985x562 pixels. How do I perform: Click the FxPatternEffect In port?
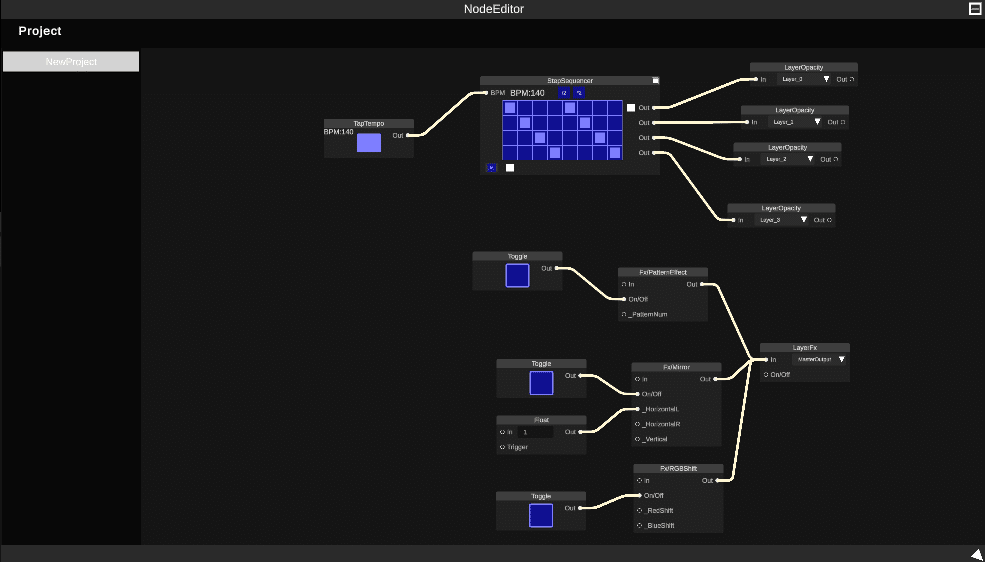point(624,284)
